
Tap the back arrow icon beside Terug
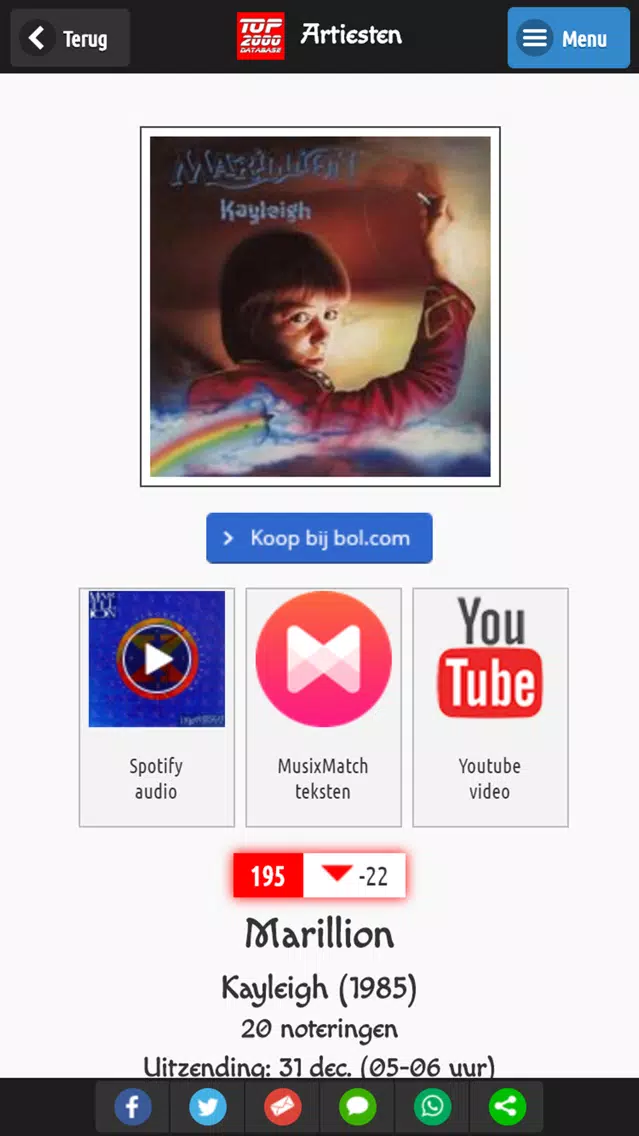(37, 38)
